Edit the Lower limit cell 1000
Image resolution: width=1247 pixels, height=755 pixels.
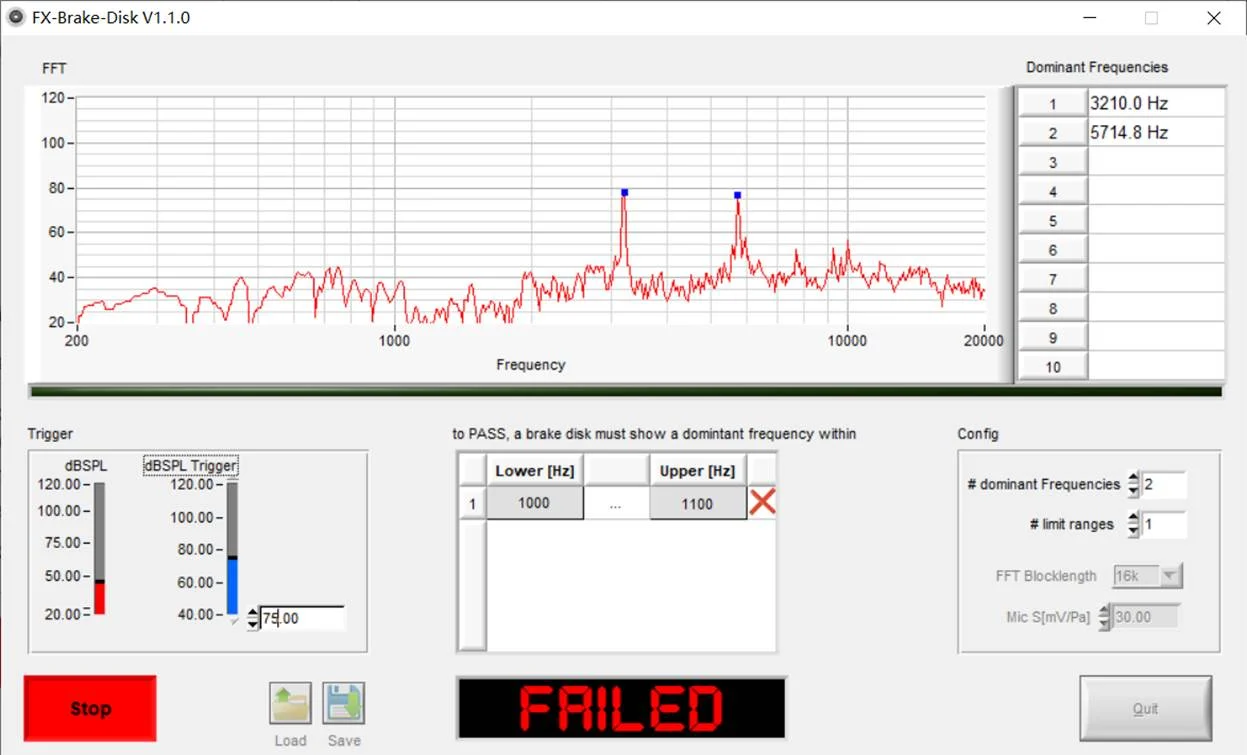click(534, 503)
